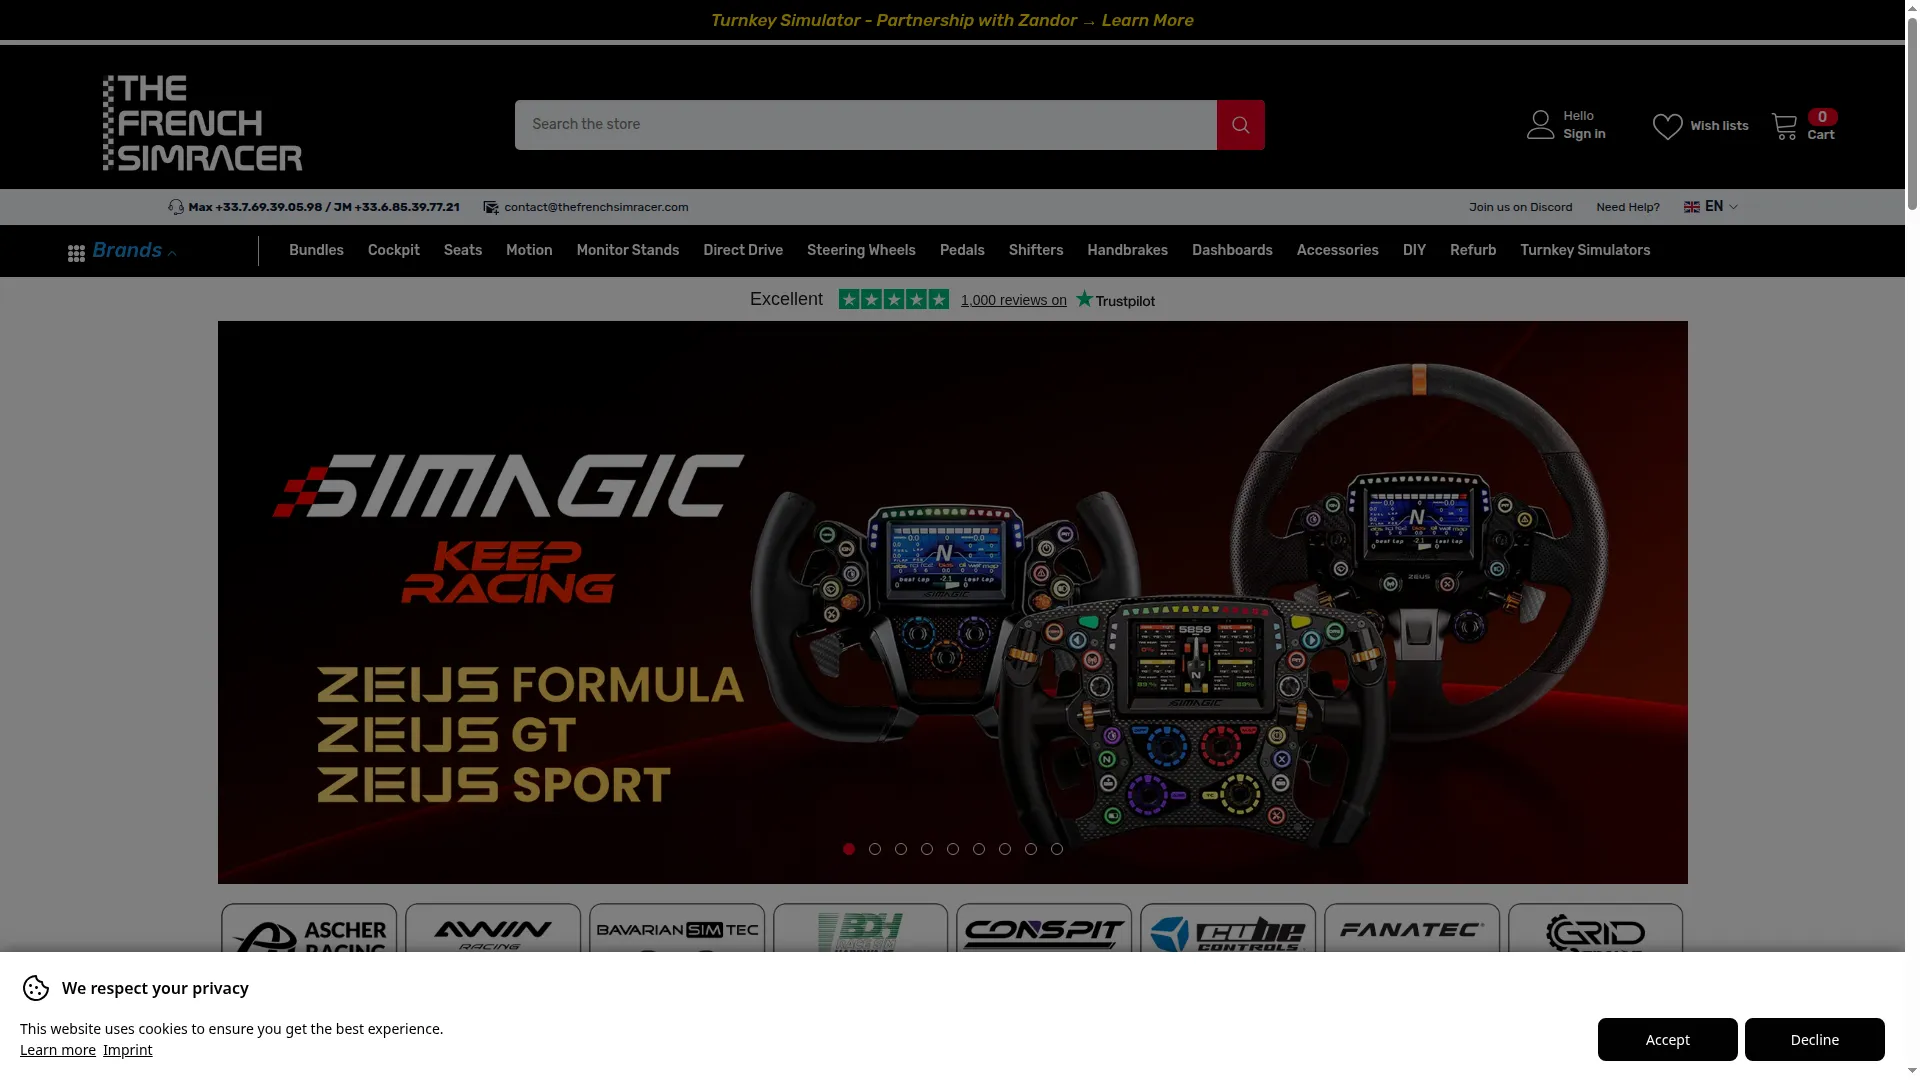Open the Cockpit menu
The width and height of the screenshot is (1920, 1080).
click(393, 251)
